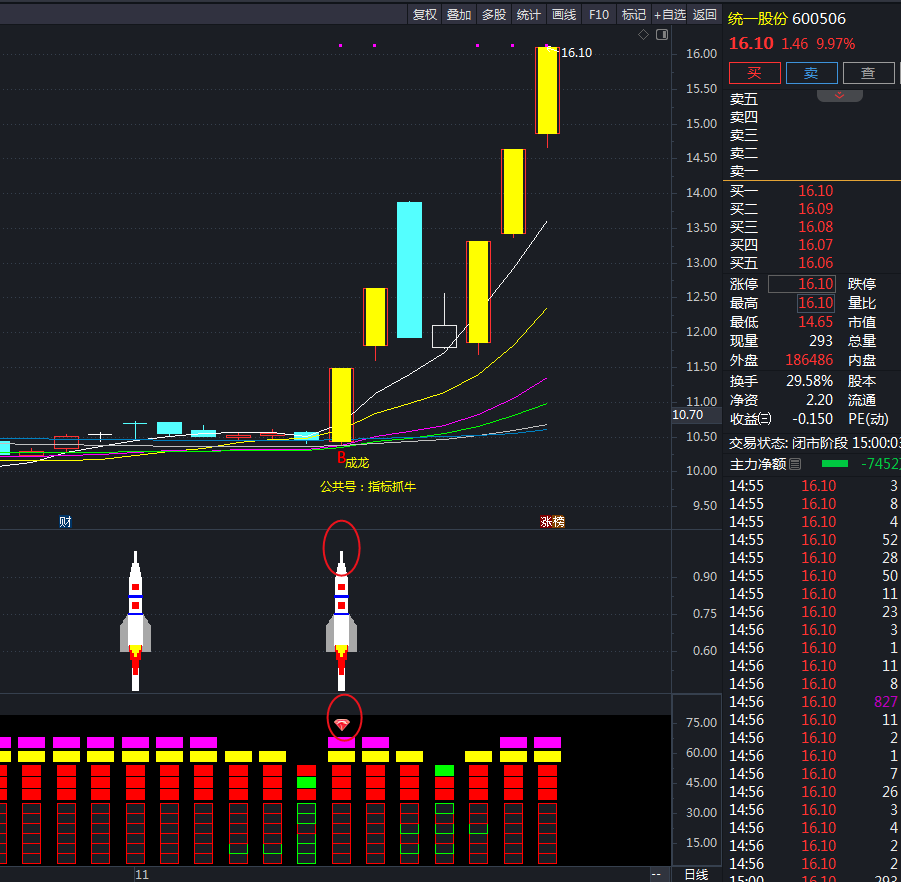Click the 收益(三) value -0.150

point(813,419)
